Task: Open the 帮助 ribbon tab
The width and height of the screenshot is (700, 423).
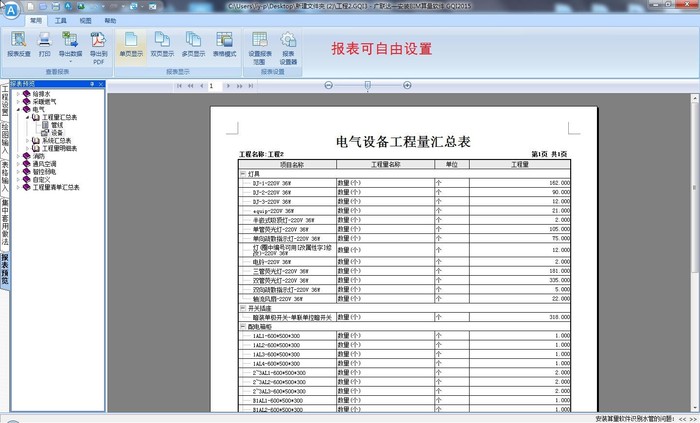Action: click(x=110, y=21)
